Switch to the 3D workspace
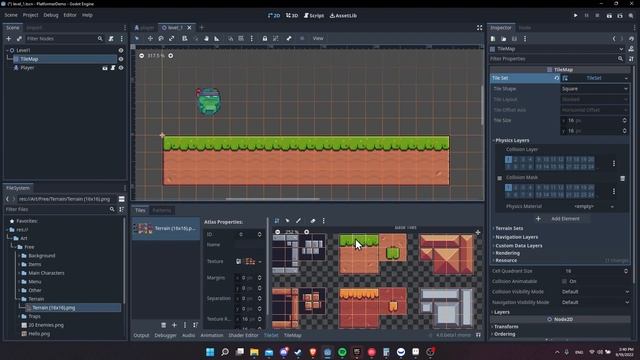This screenshot has height=360, width=640. point(292,16)
